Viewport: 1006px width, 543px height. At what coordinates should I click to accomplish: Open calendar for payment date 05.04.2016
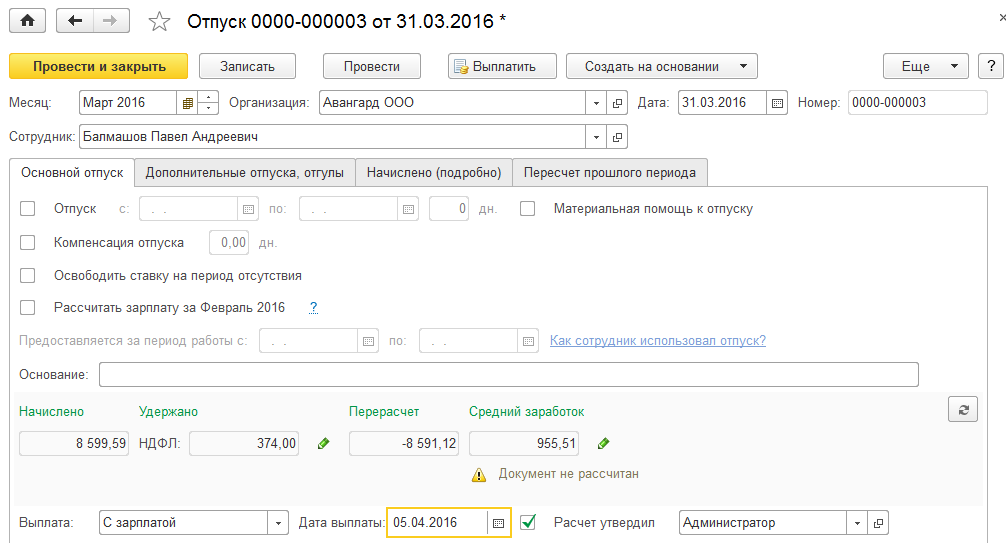(x=497, y=523)
